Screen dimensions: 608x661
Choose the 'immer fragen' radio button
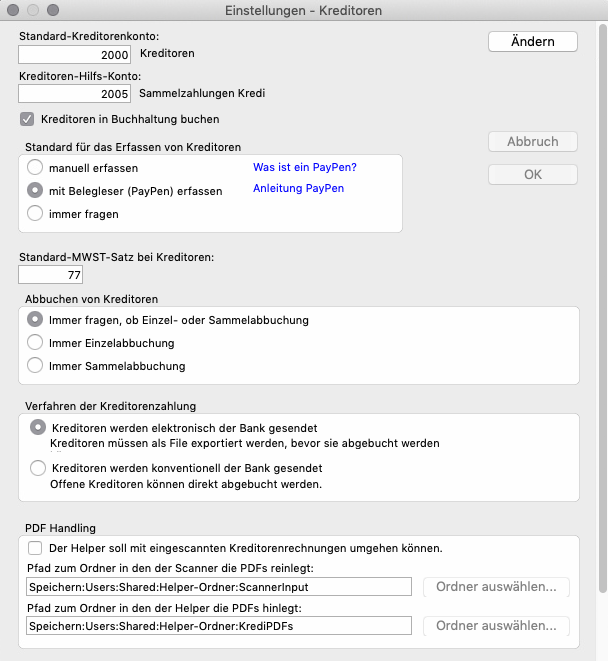click(36, 213)
